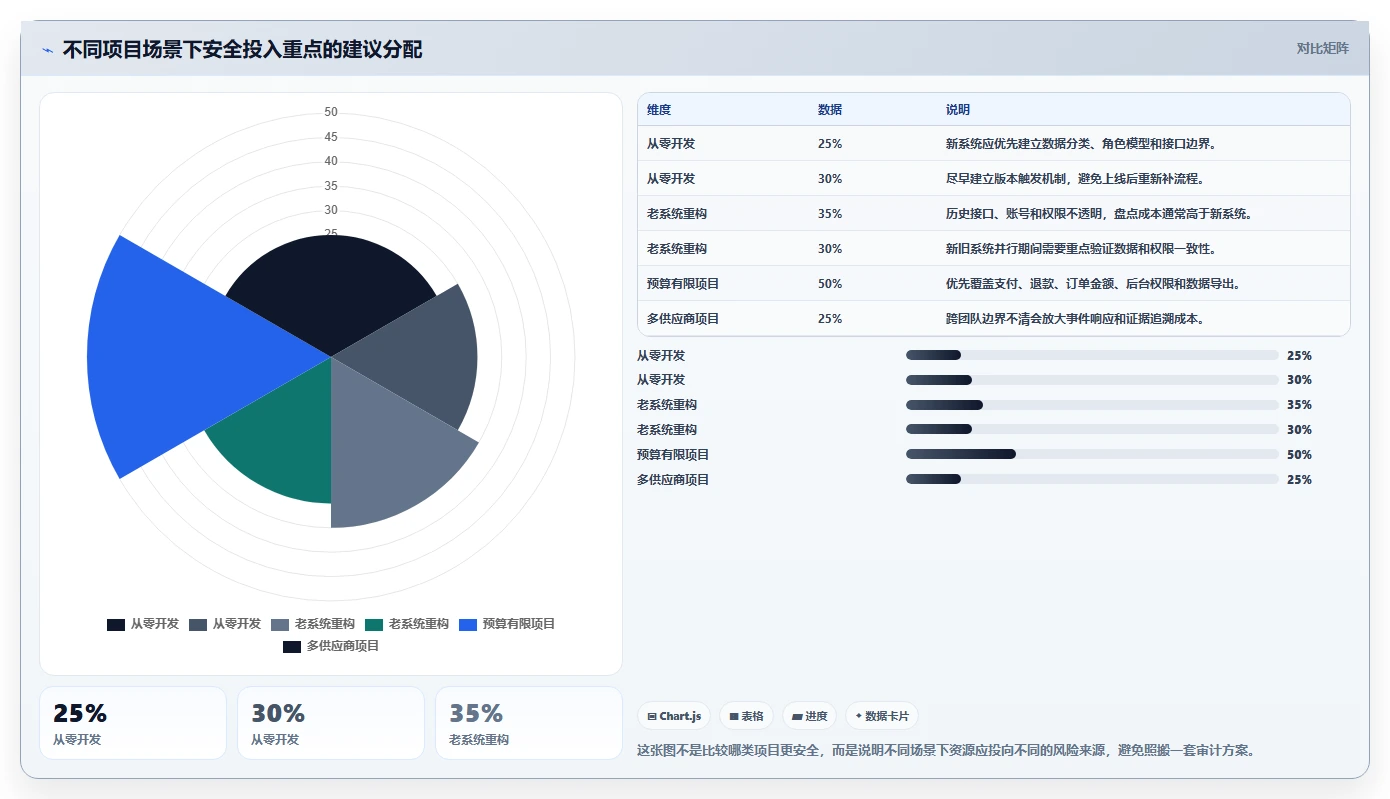Viewport: 1390px width, 799px height.
Task: Click the 50 axis label atop the chart
Action: (x=331, y=112)
